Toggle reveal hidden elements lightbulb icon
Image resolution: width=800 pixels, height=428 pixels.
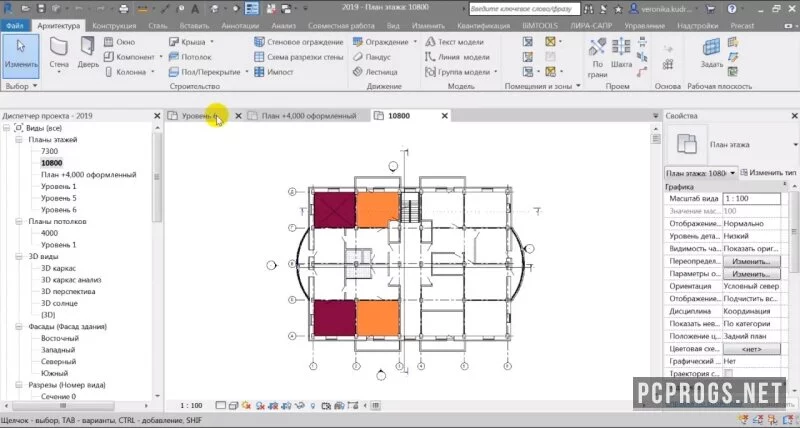click(x=313, y=406)
